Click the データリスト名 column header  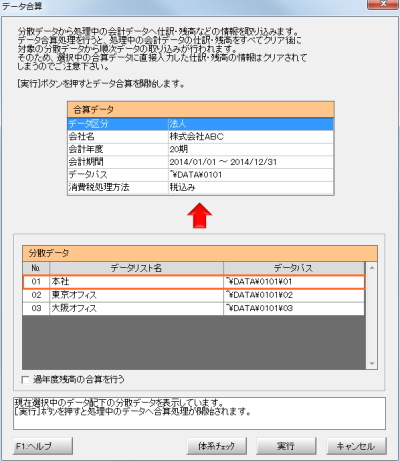pyautogui.click(x=136, y=268)
